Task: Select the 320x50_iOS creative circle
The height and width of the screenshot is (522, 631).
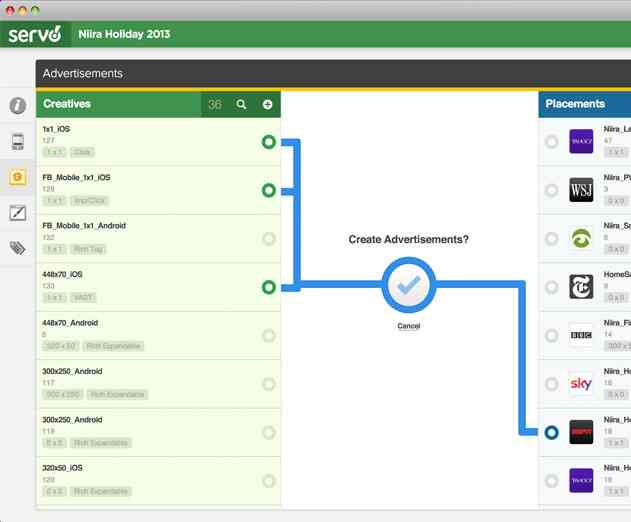Action: tap(269, 481)
